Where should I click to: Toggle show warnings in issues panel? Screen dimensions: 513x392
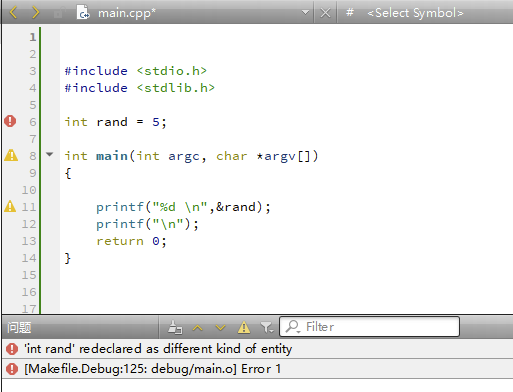click(244, 327)
